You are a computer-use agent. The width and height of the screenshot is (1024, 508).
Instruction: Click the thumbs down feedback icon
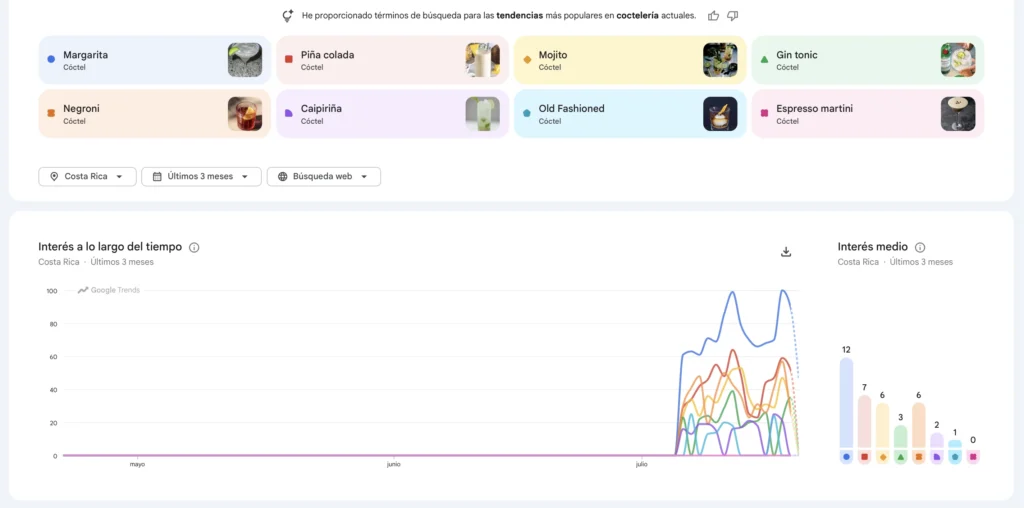733,16
